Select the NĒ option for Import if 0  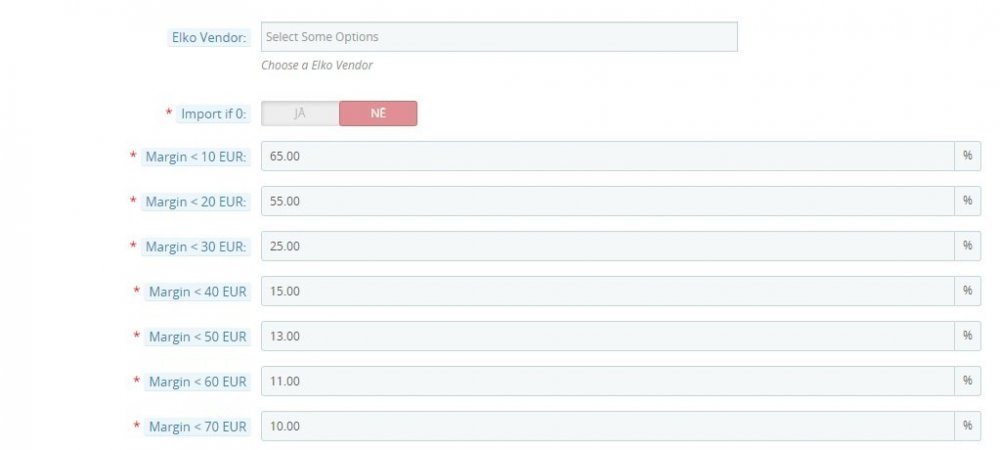pyautogui.click(x=378, y=114)
